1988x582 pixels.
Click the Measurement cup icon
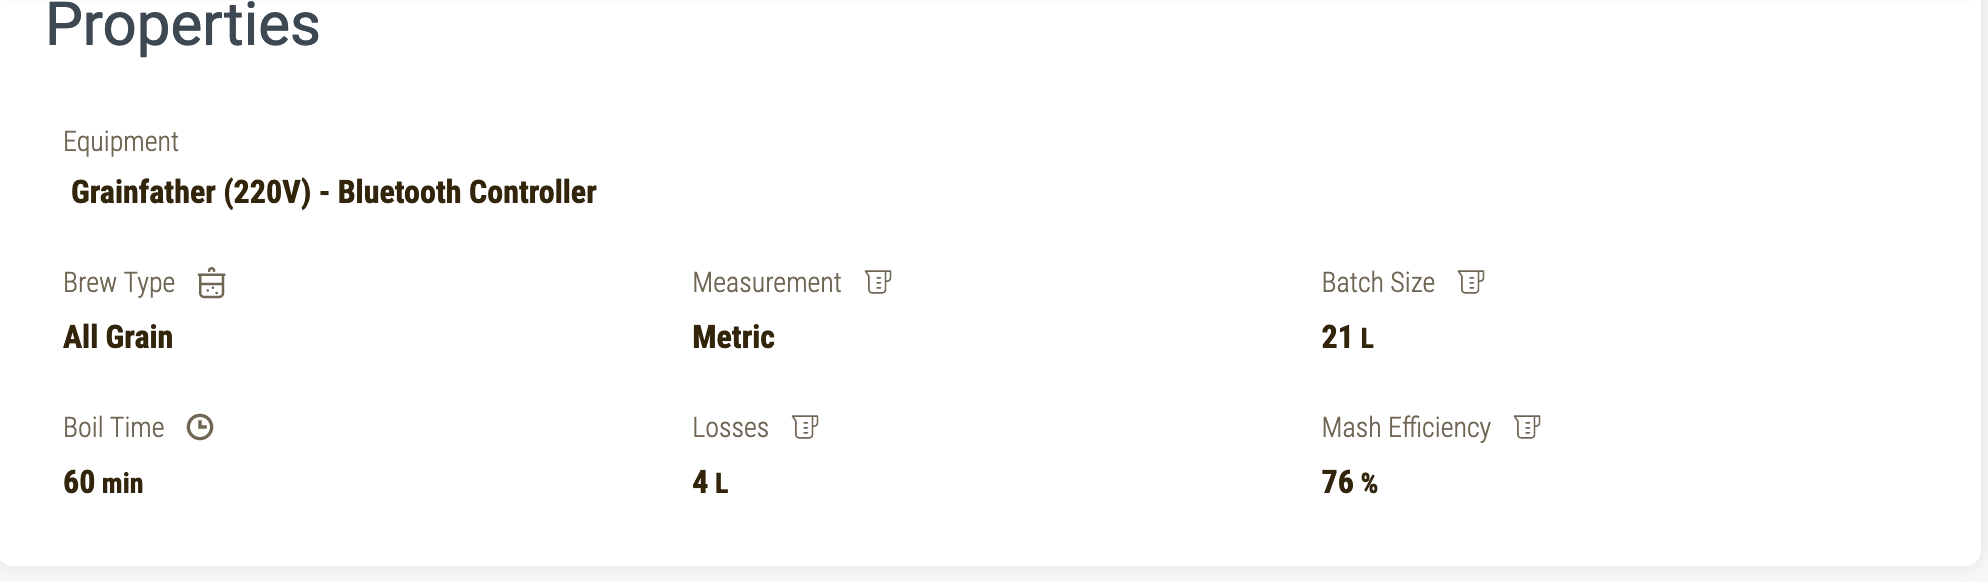click(x=878, y=282)
